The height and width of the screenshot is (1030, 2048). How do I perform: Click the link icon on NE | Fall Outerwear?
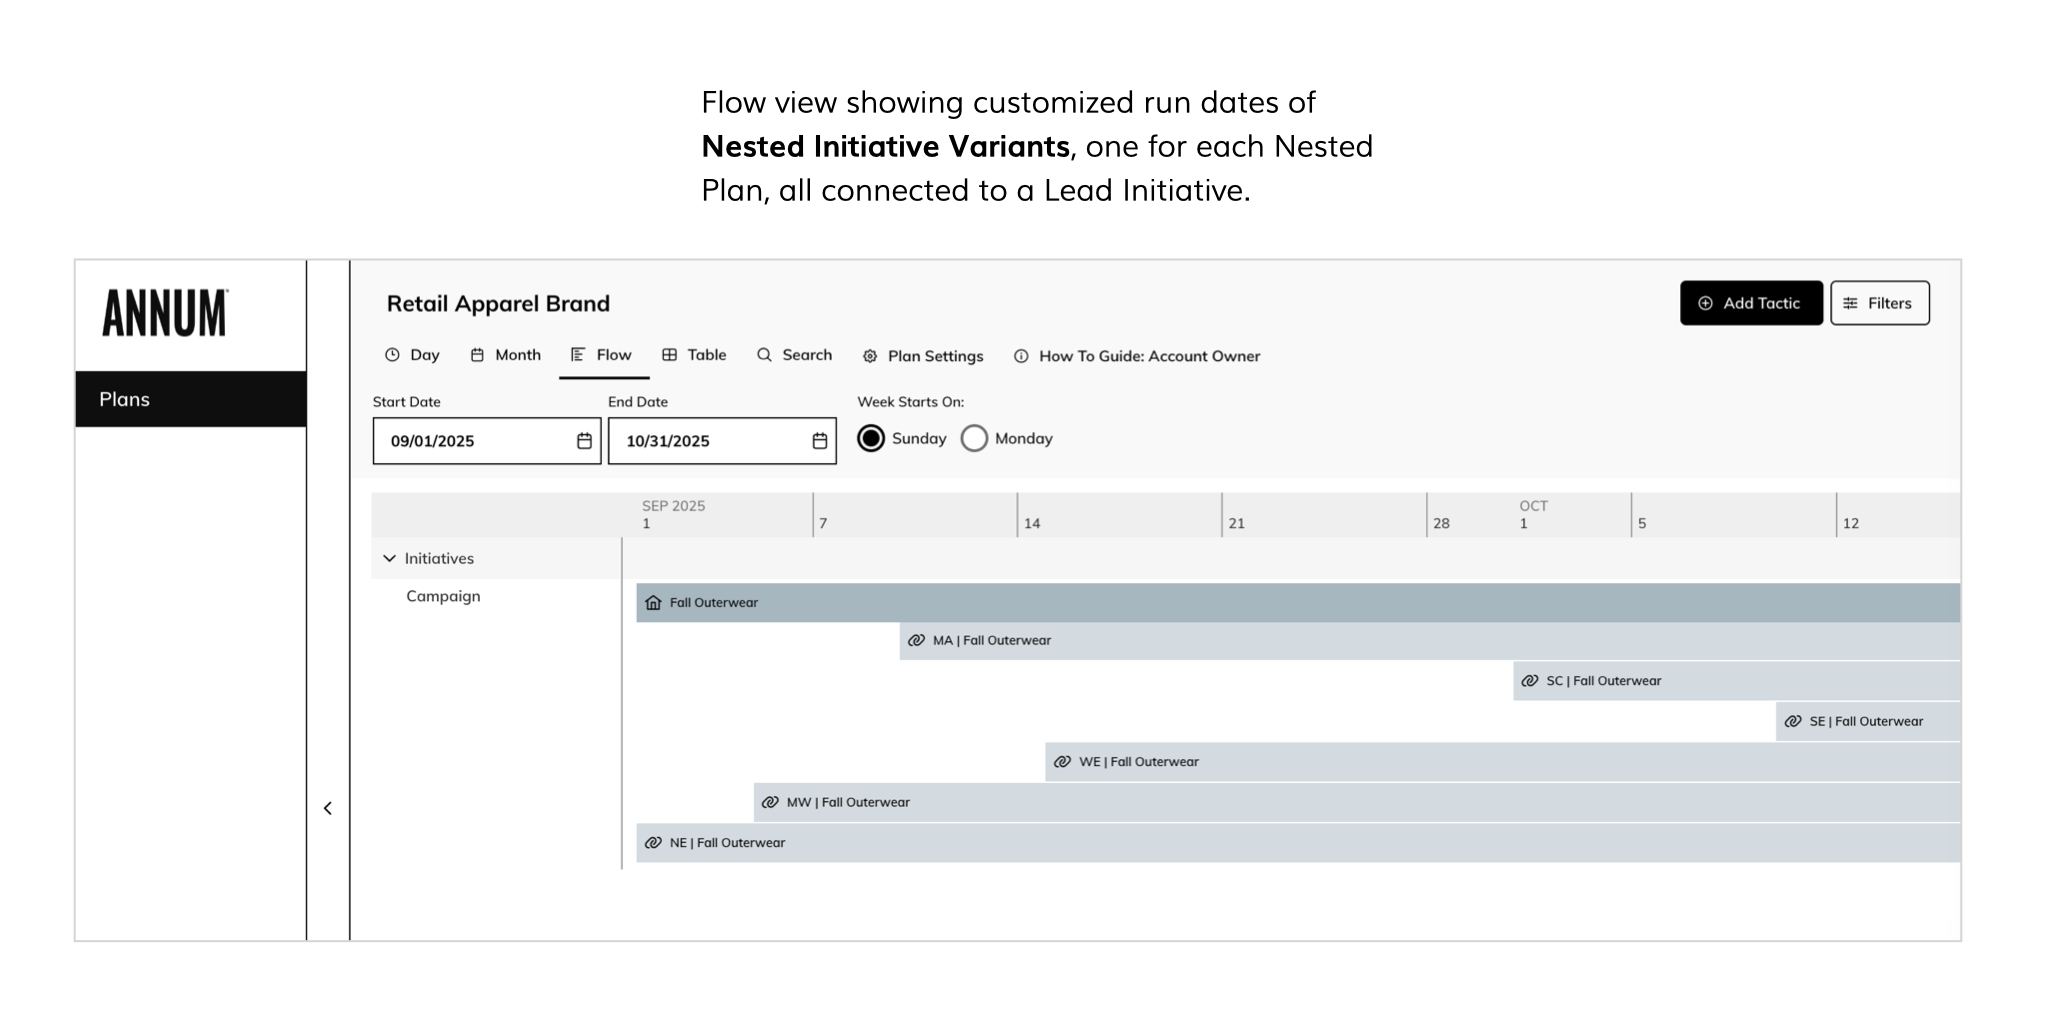[x=653, y=843]
